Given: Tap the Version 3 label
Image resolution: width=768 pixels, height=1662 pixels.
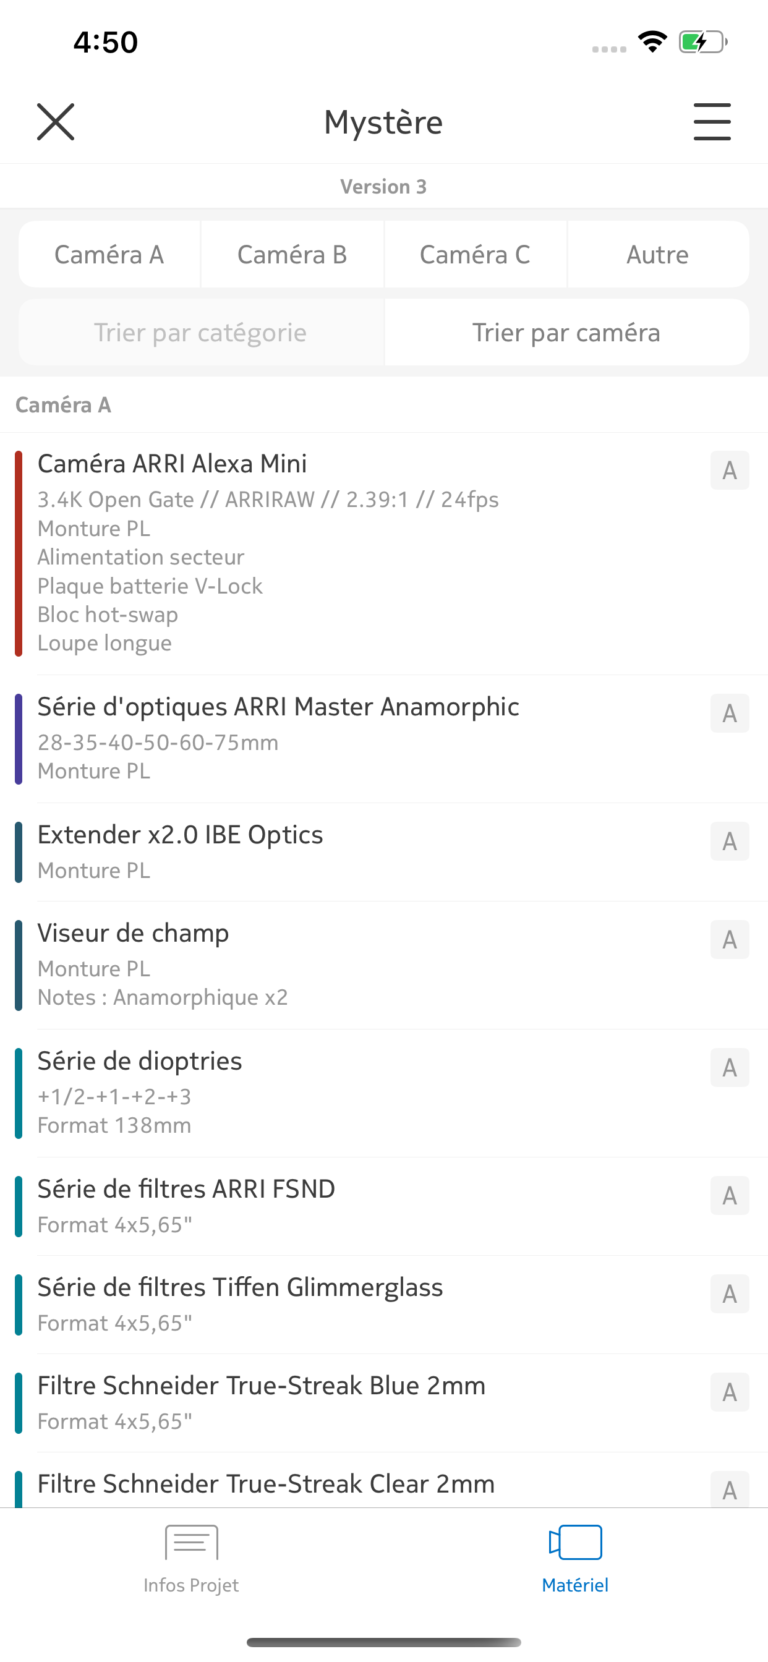Looking at the screenshot, I should click(x=383, y=187).
